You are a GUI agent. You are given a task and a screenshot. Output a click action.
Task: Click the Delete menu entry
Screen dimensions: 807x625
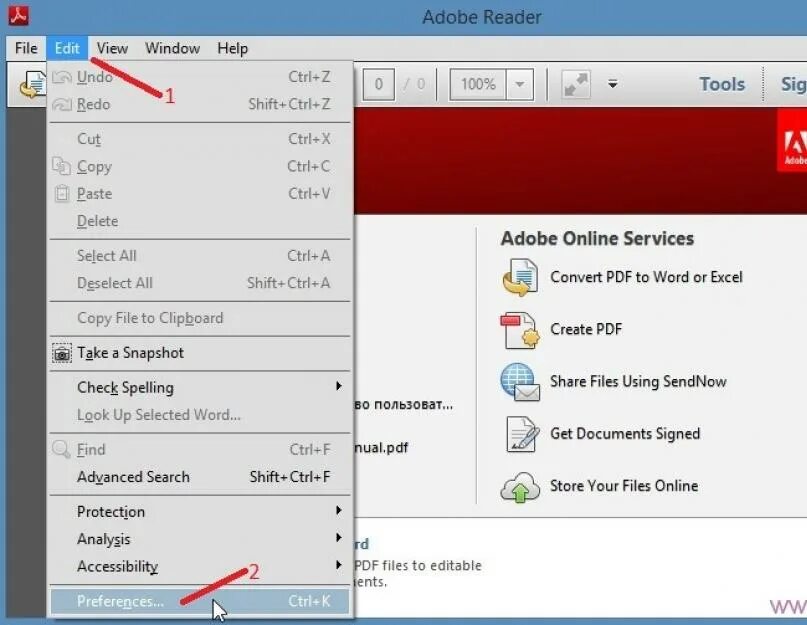click(x=200, y=221)
